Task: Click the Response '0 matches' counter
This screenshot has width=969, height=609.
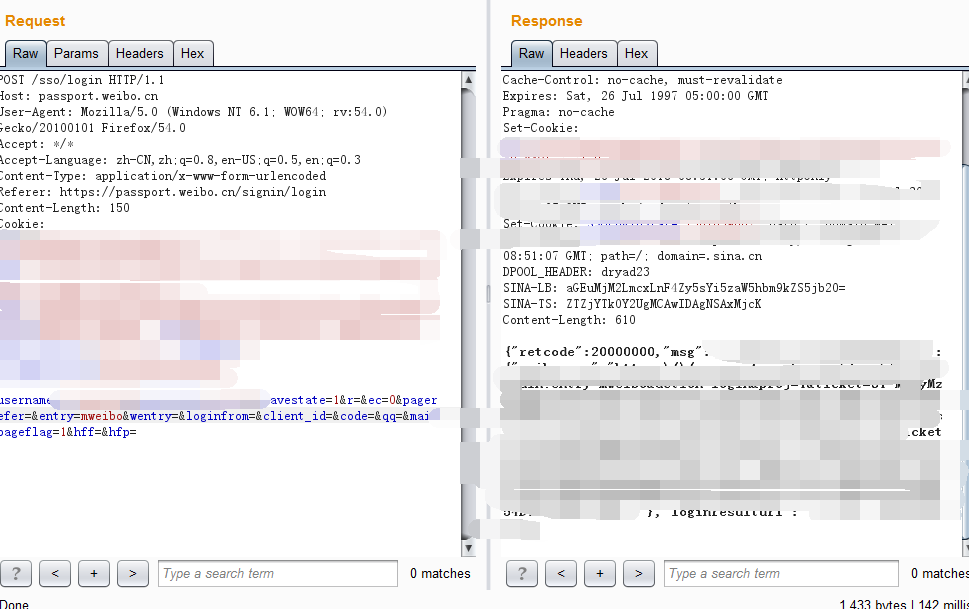Action: click(939, 573)
